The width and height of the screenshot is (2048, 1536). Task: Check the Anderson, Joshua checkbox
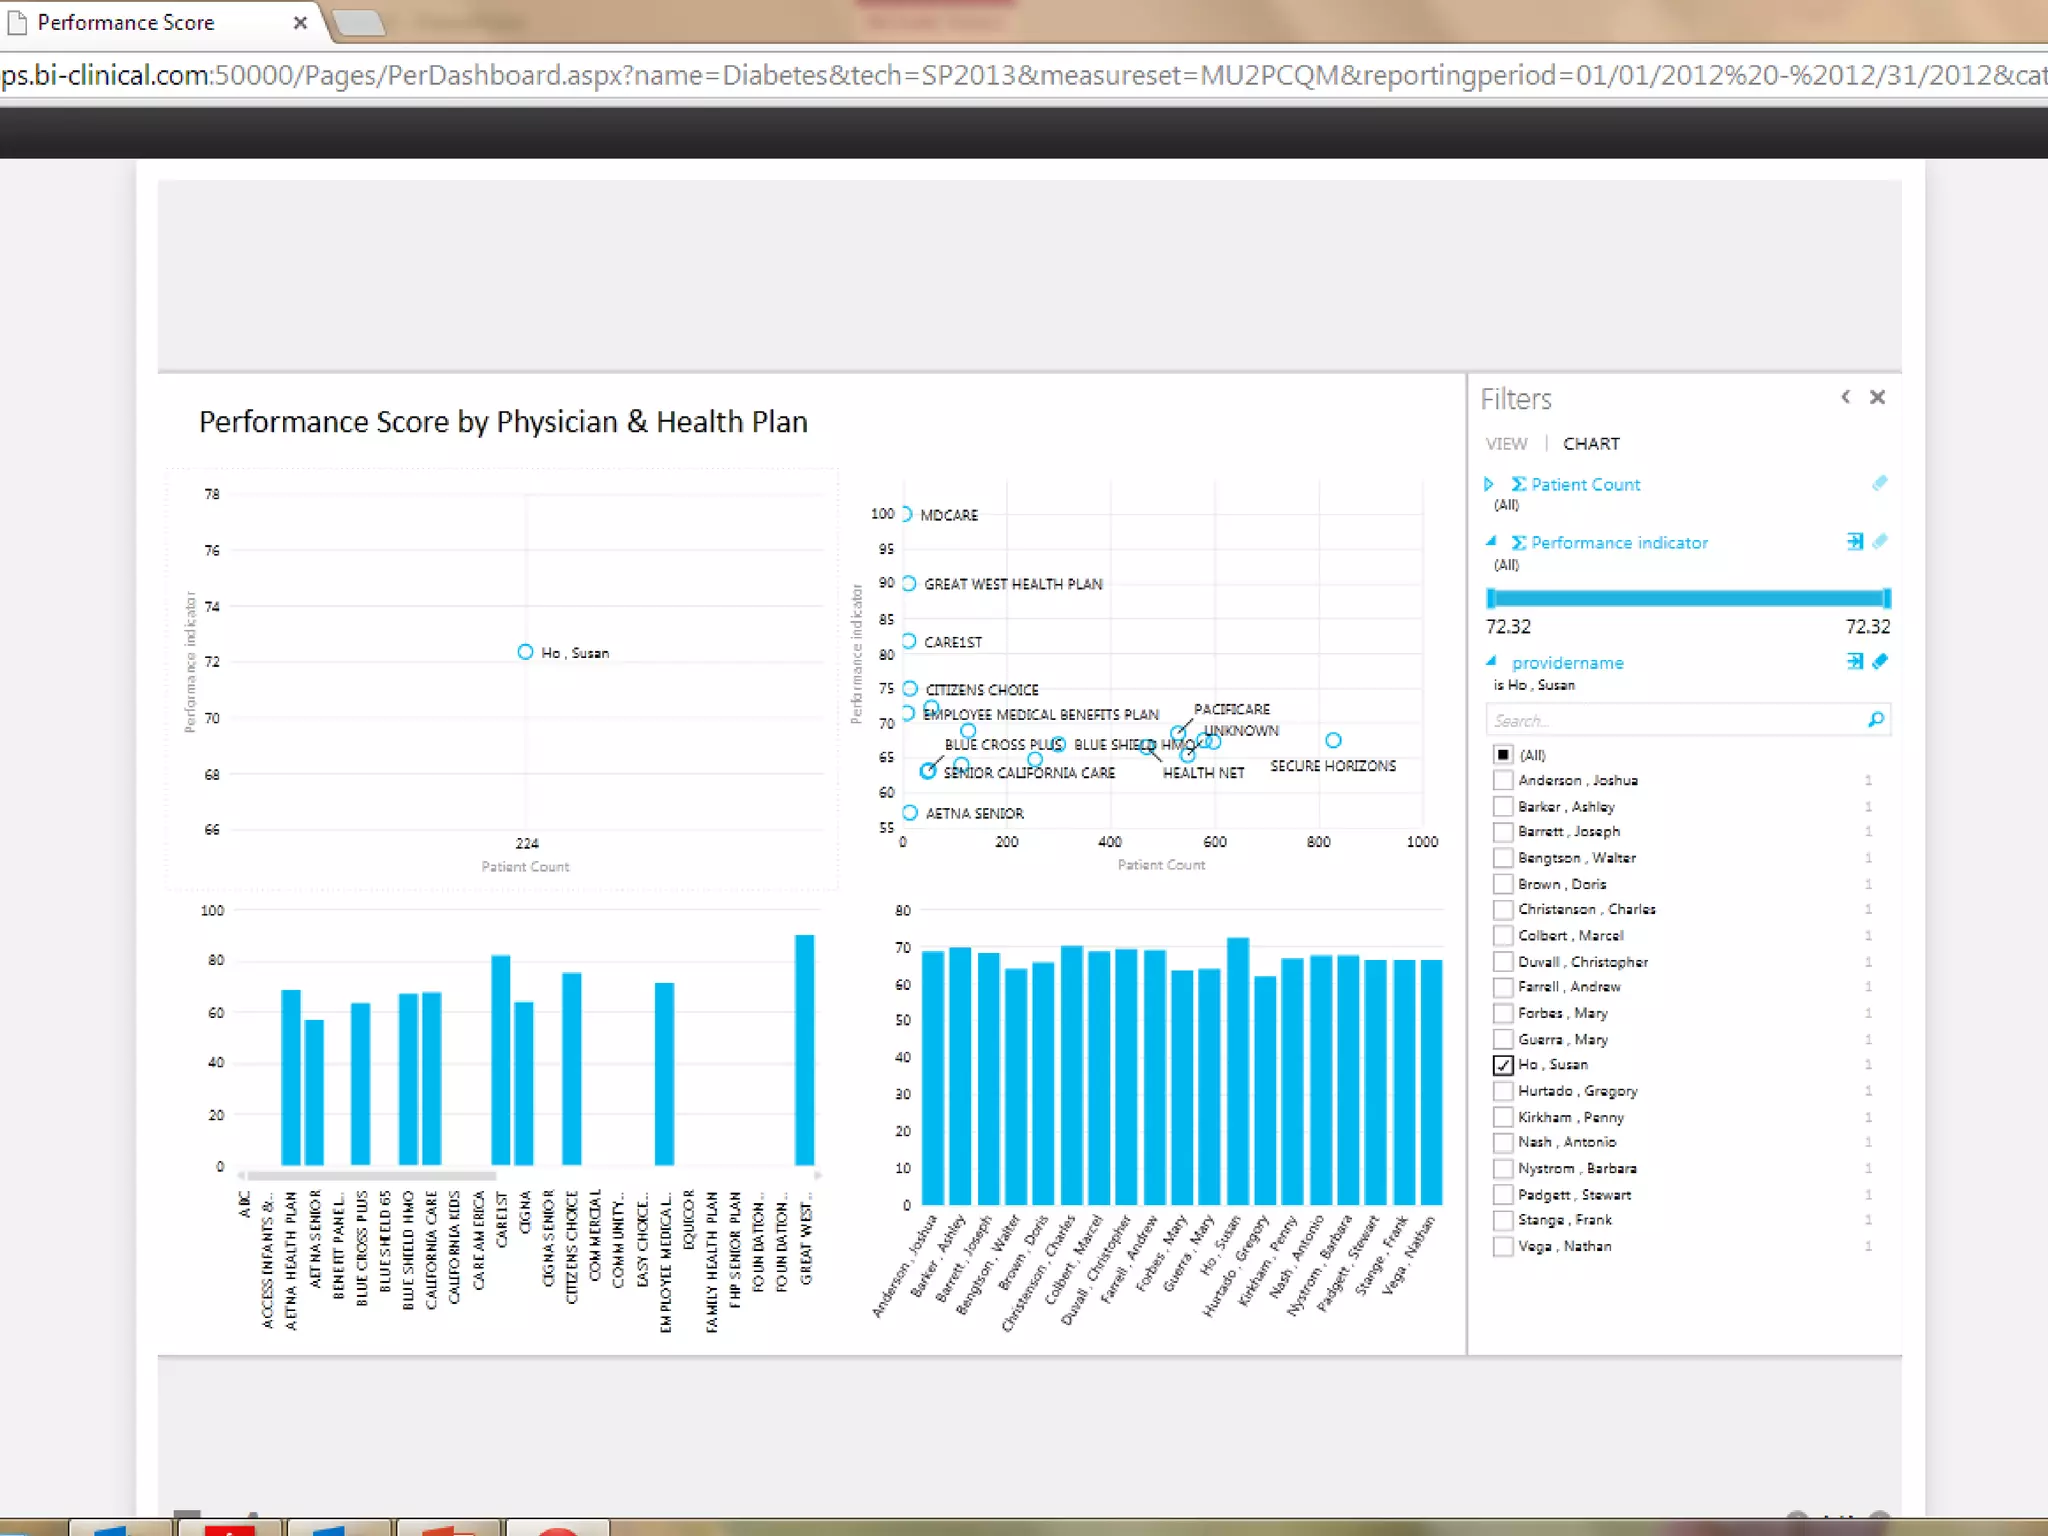click(x=1502, y=780)
